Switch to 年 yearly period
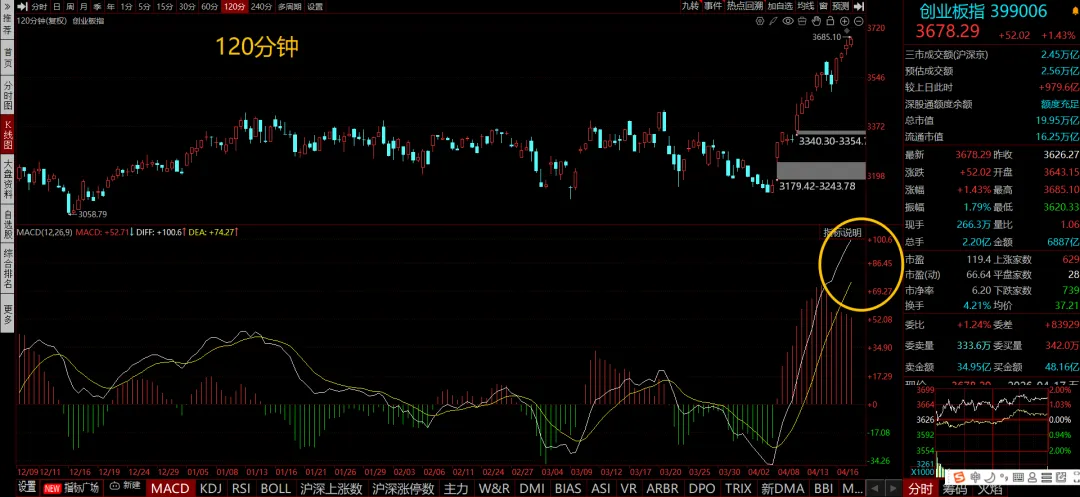The height and width of the screenshot is (497, 1080). [x=111, y=6]
